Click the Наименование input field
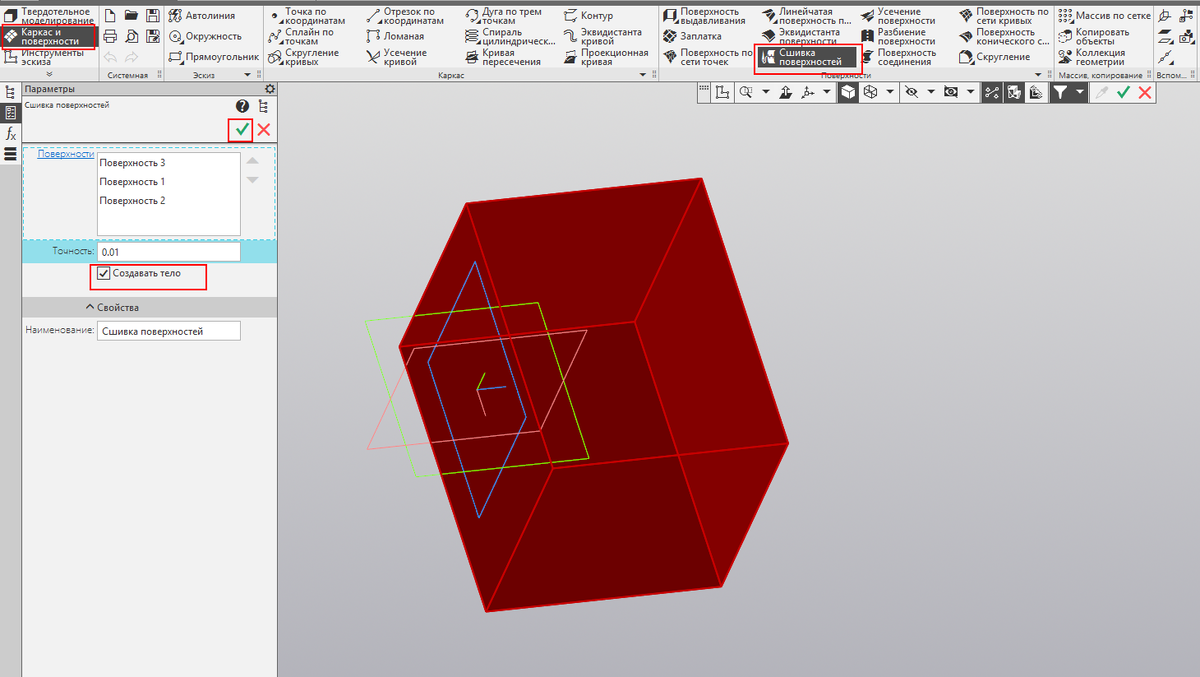 [x=169, y=330]
